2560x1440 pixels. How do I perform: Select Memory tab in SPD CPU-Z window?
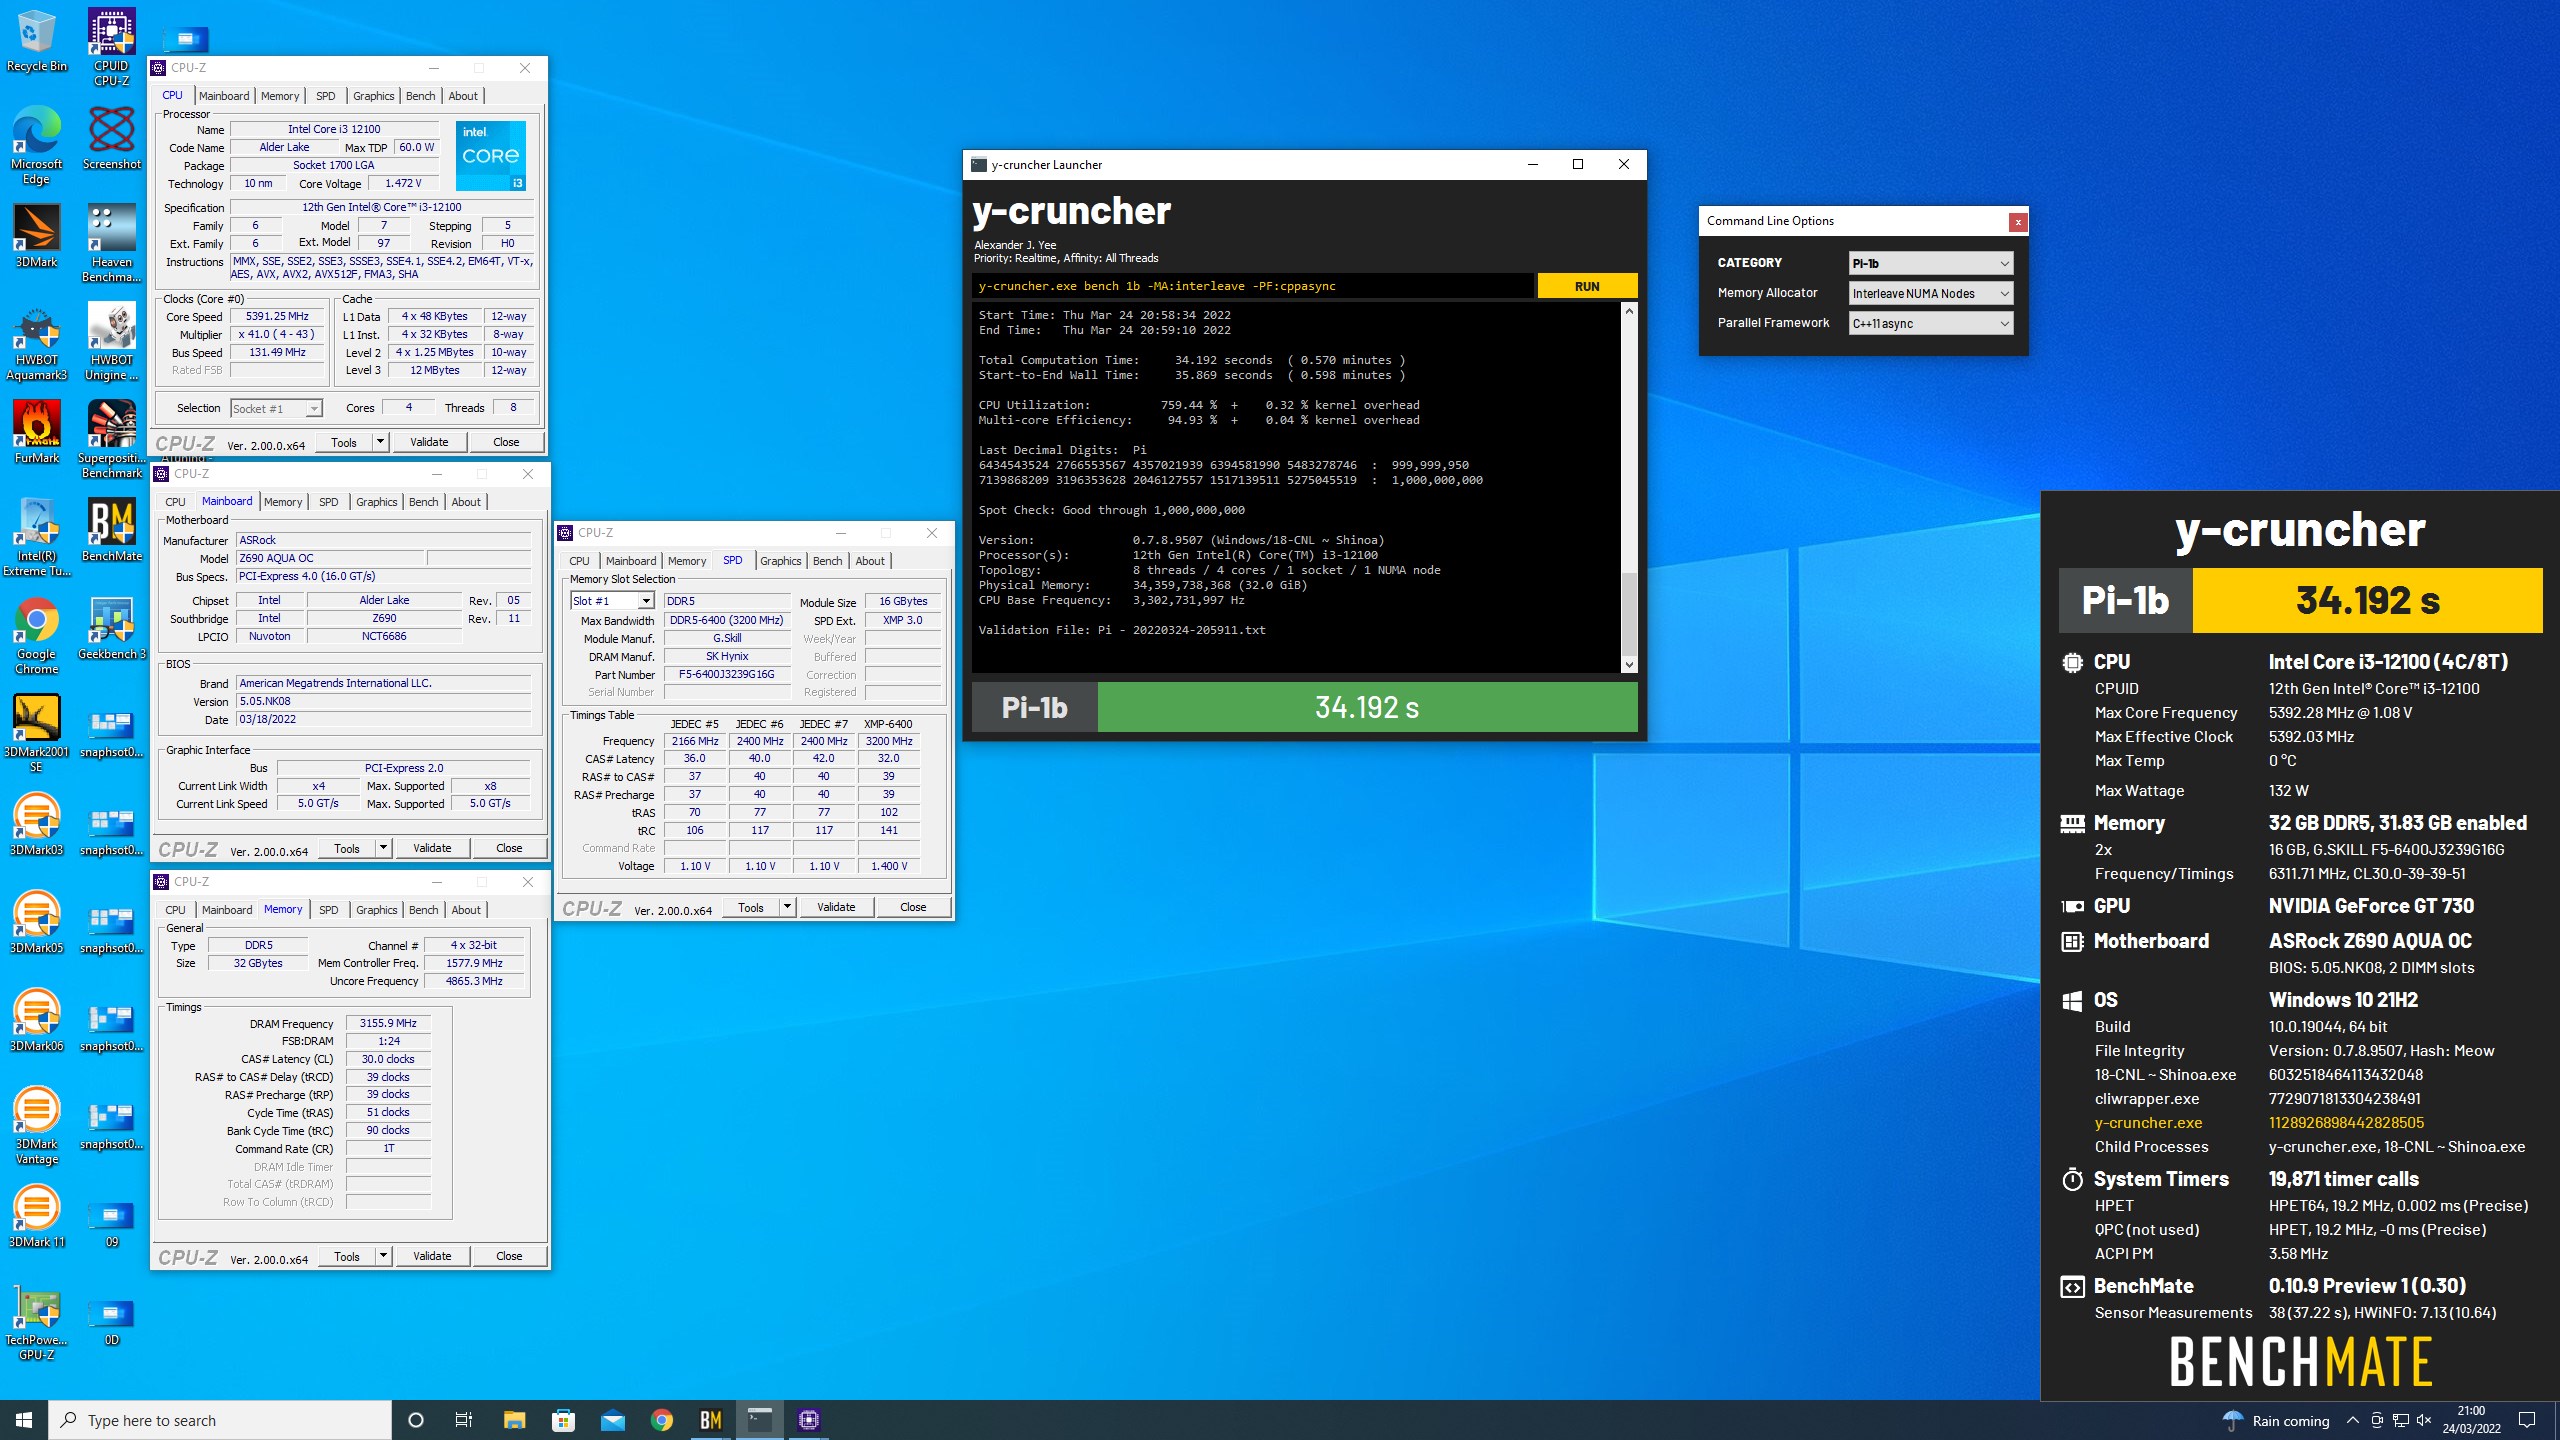coord(687,561)
